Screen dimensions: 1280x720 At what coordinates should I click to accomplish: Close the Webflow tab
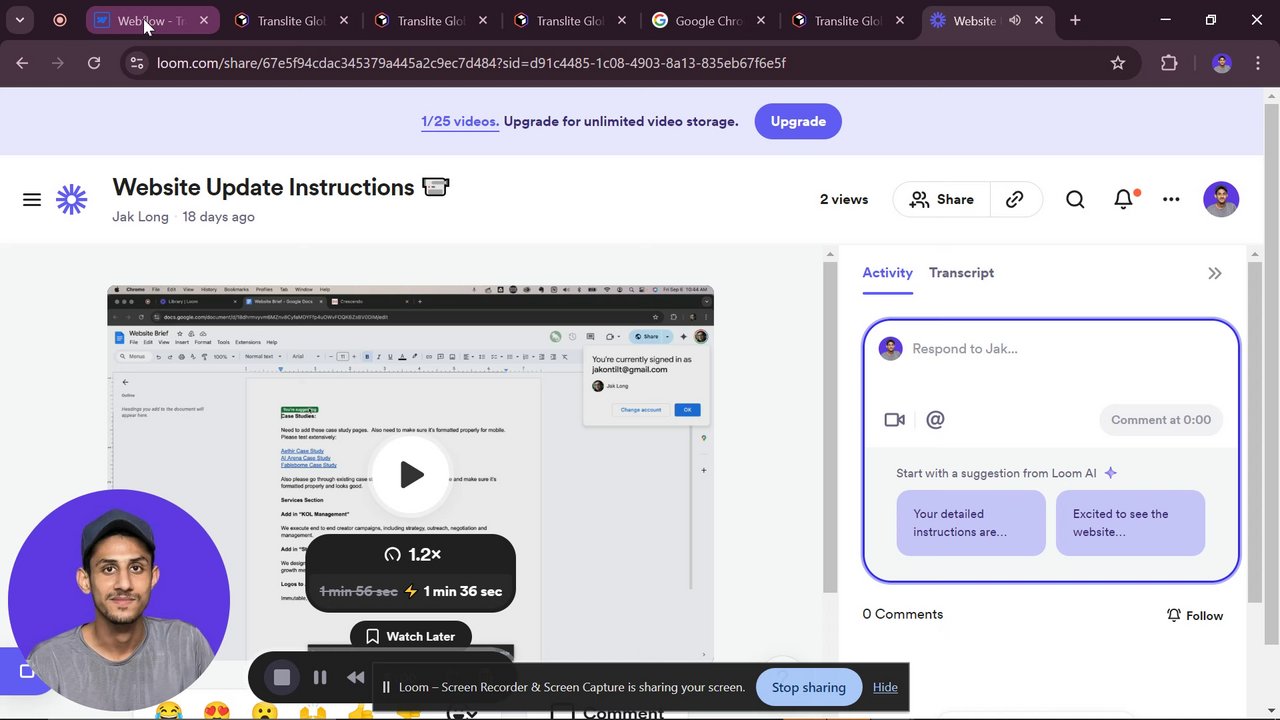point(204,20)
